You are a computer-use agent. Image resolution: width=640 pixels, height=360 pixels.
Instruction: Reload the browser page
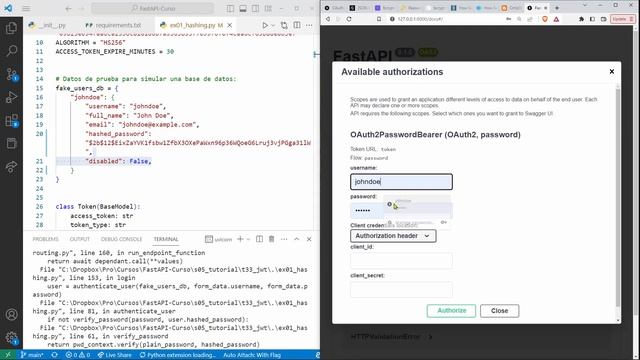click(349, 19)
